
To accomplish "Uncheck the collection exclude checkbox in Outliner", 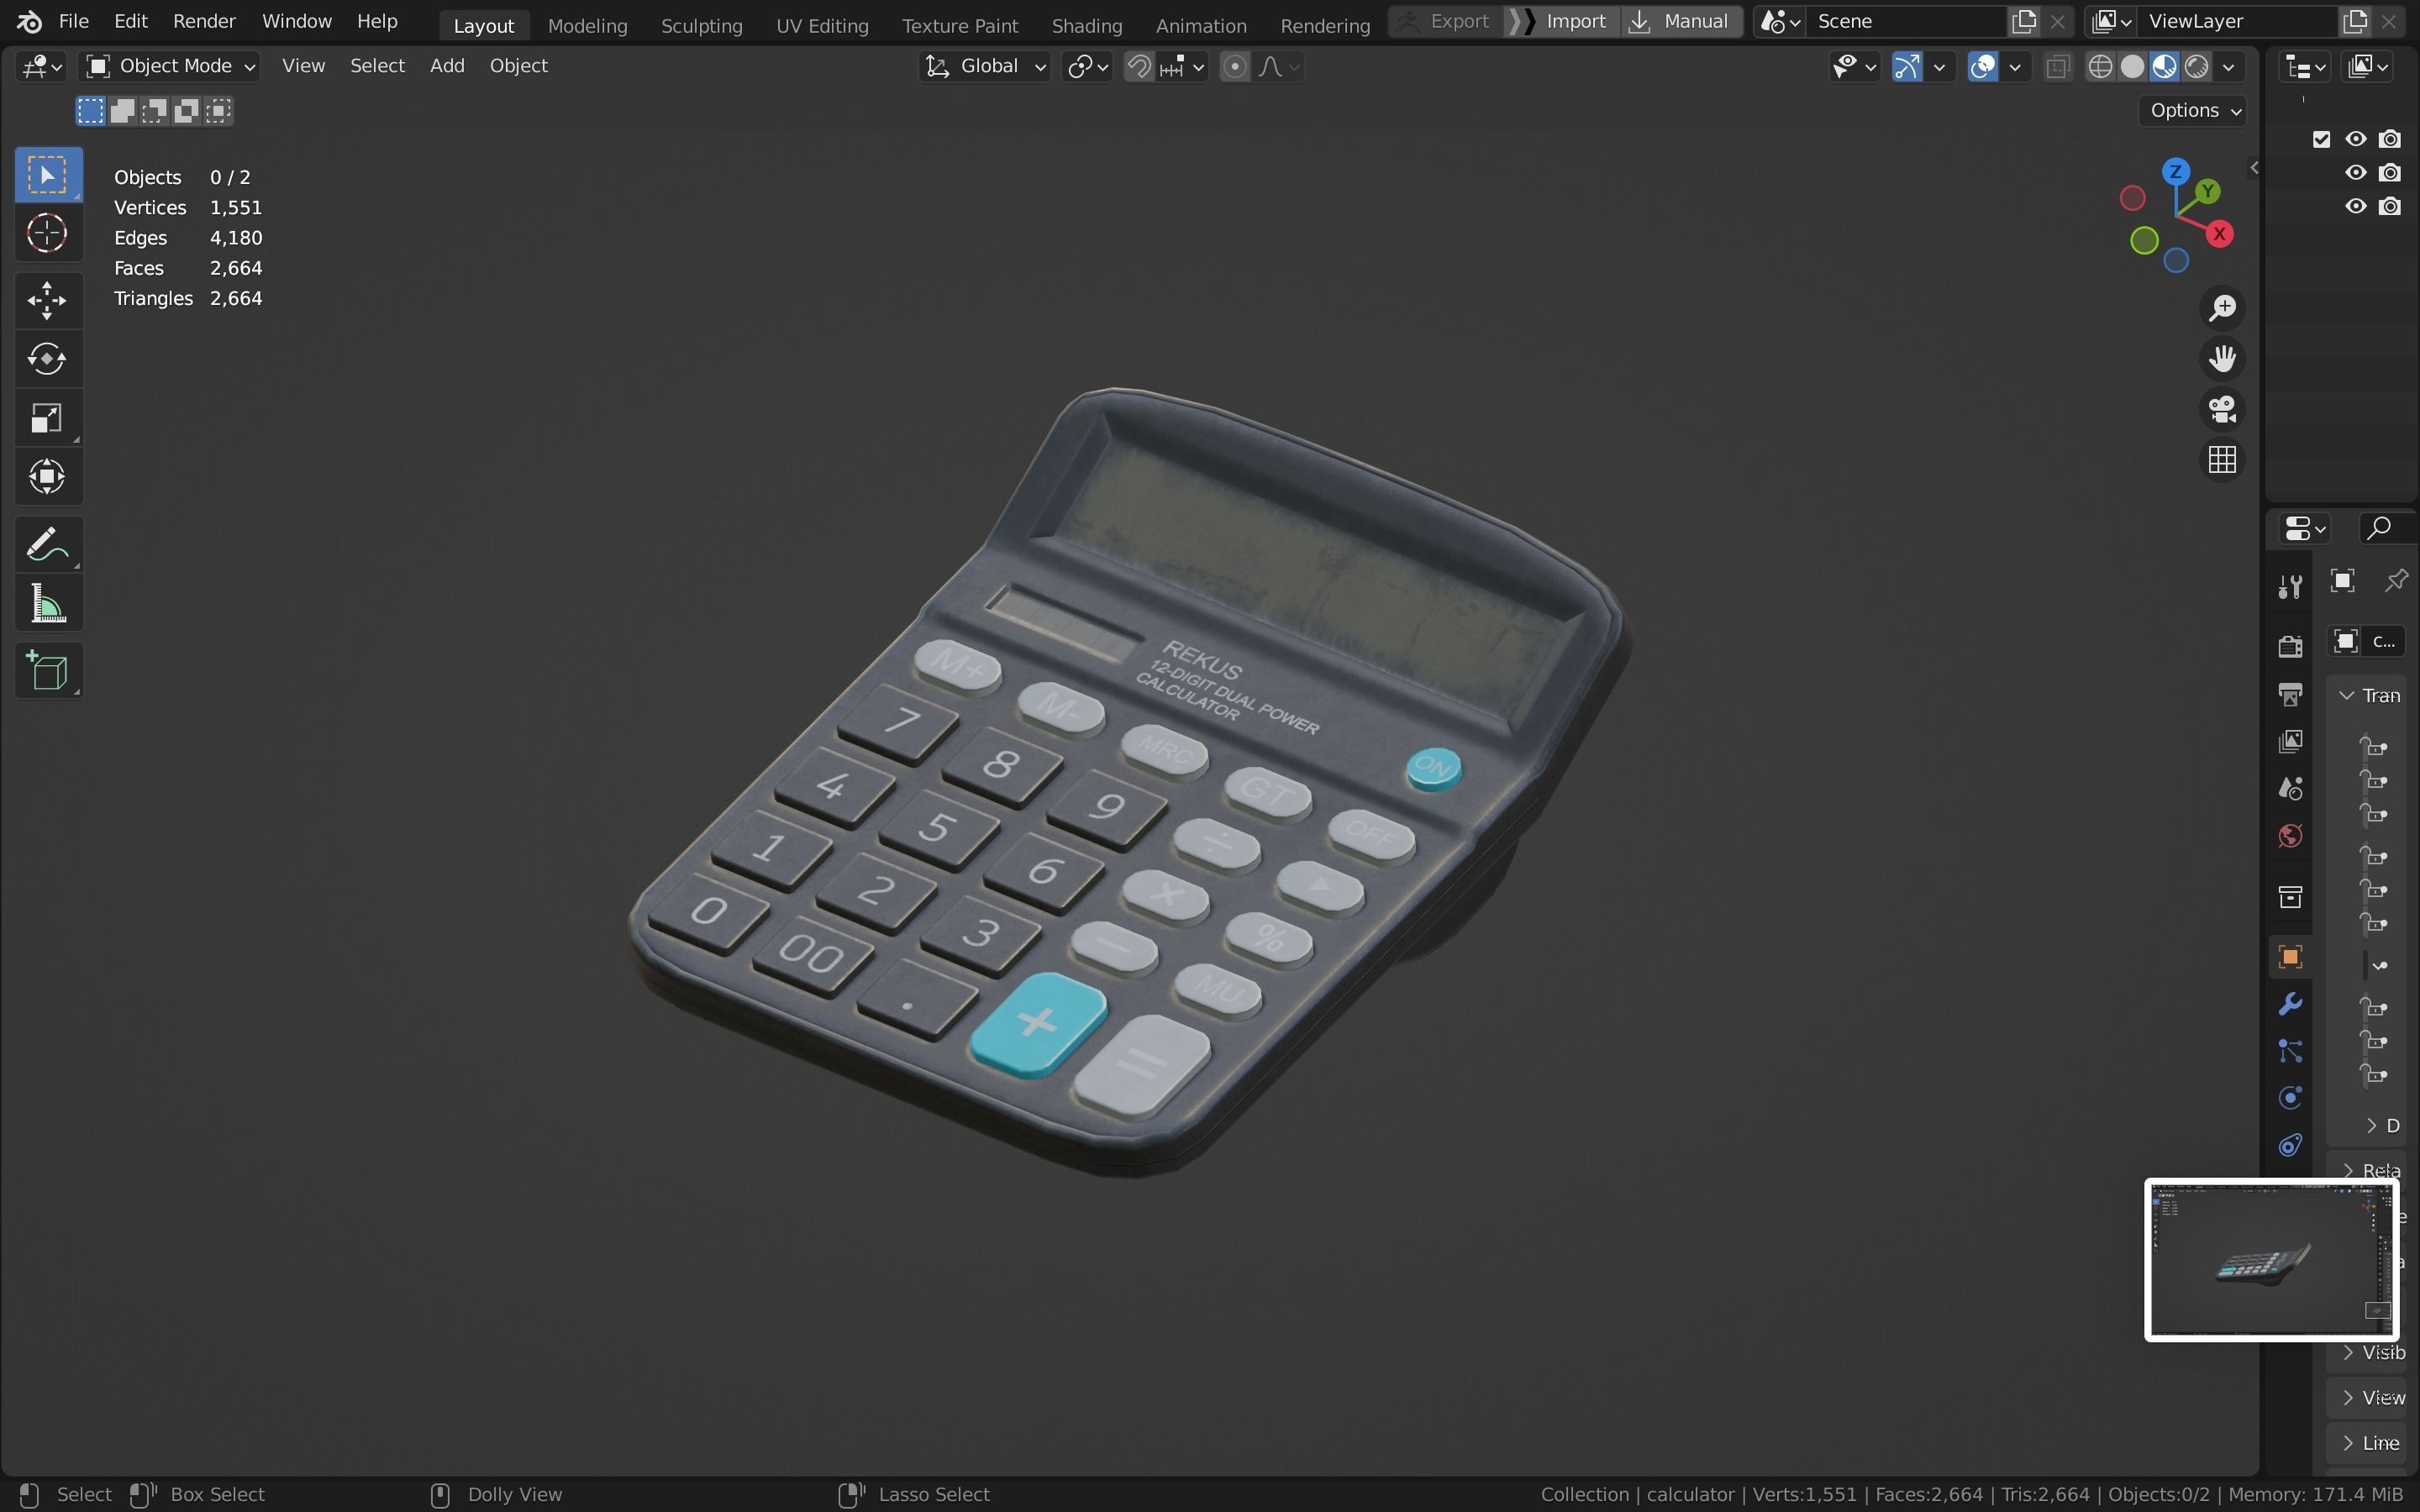I will coord(2321,139).
